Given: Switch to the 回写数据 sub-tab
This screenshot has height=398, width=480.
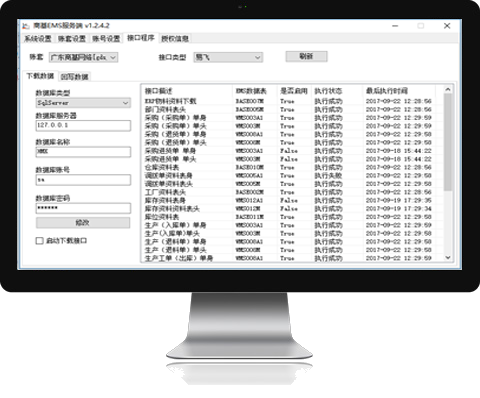Looking at the screenshot, I should tap(75, 77).
